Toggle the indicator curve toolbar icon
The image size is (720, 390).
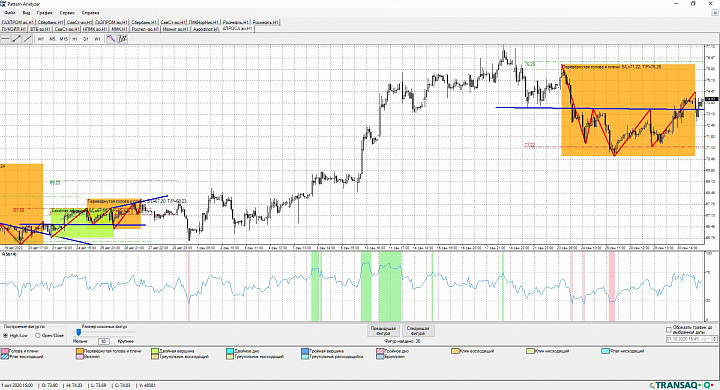111,39
